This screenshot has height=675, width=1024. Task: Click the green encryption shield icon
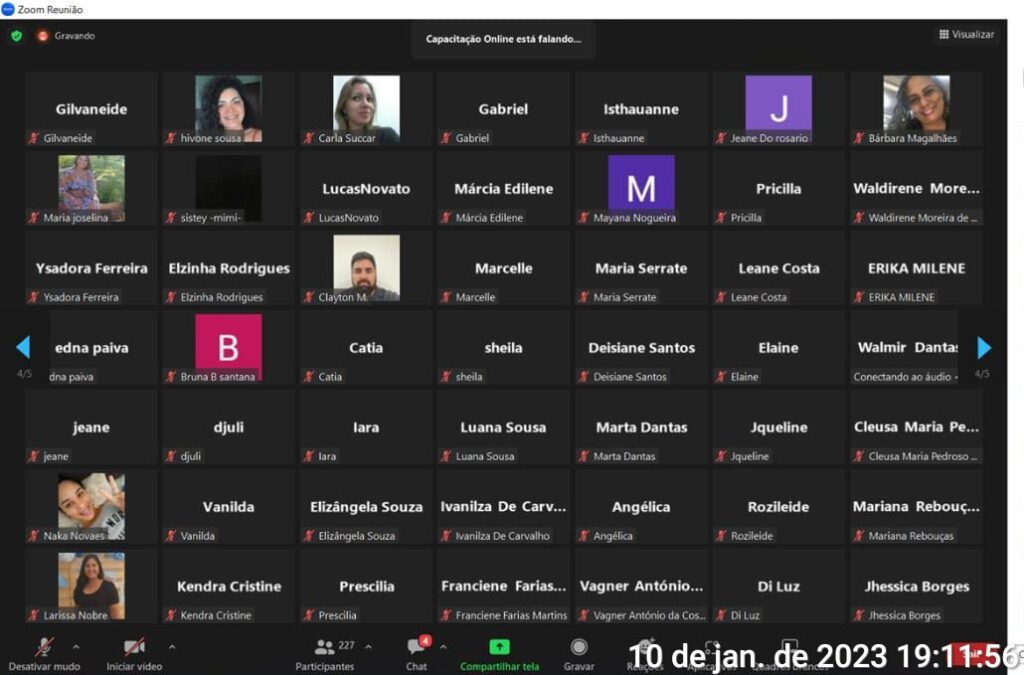click(x=16, y=35)
